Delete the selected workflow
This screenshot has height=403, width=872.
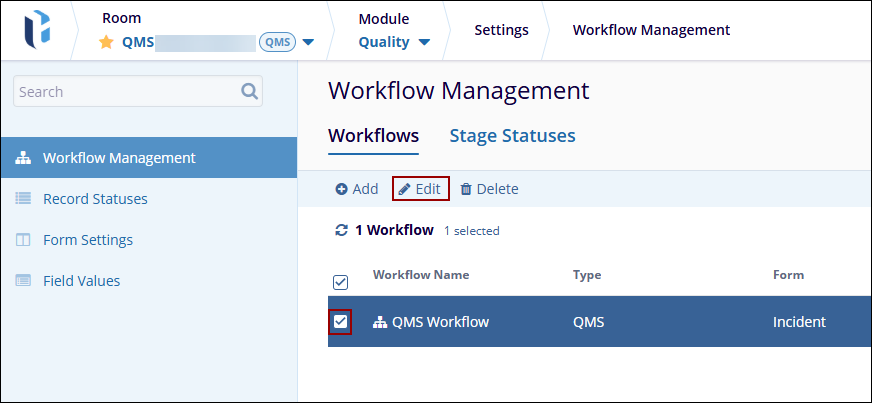click(489, 189)
